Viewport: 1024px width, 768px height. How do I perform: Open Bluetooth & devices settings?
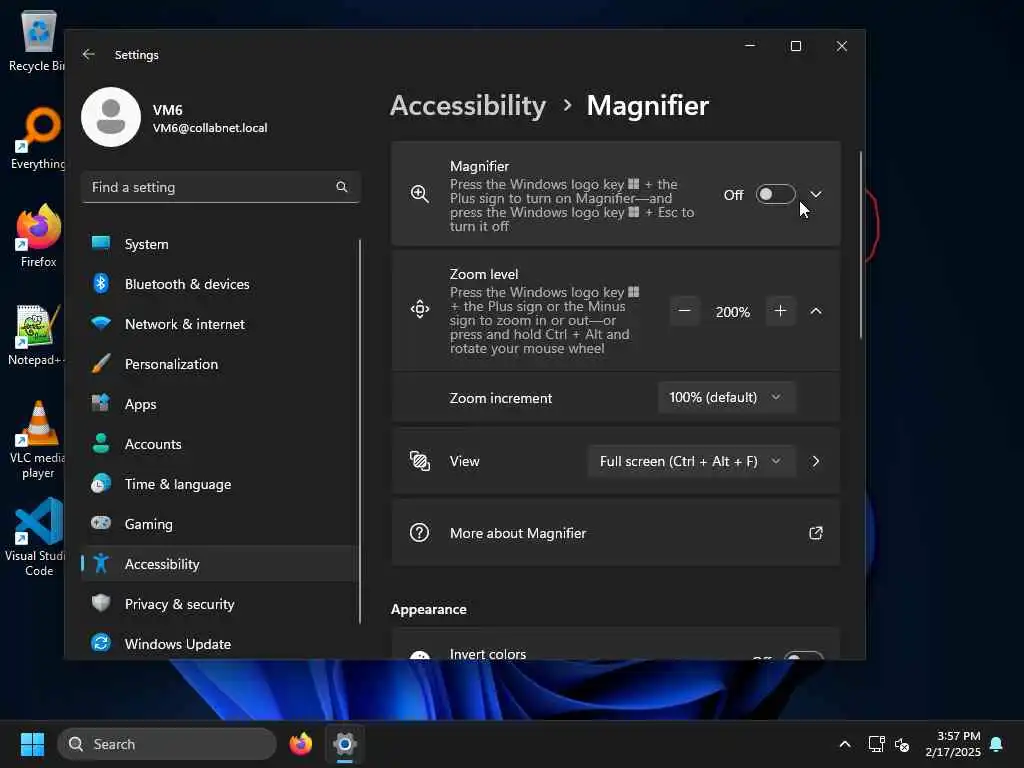click(x=220, y=284)
